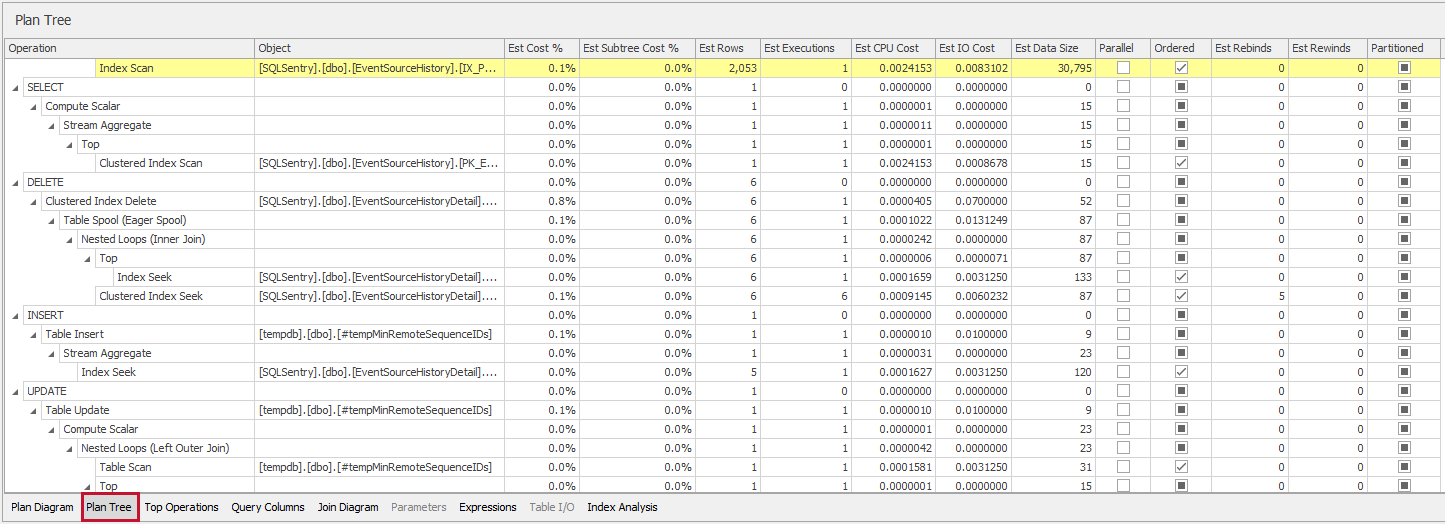
Task: Collapse the Table Spool (Eager Spool) node
Action: tap(51, 220)
